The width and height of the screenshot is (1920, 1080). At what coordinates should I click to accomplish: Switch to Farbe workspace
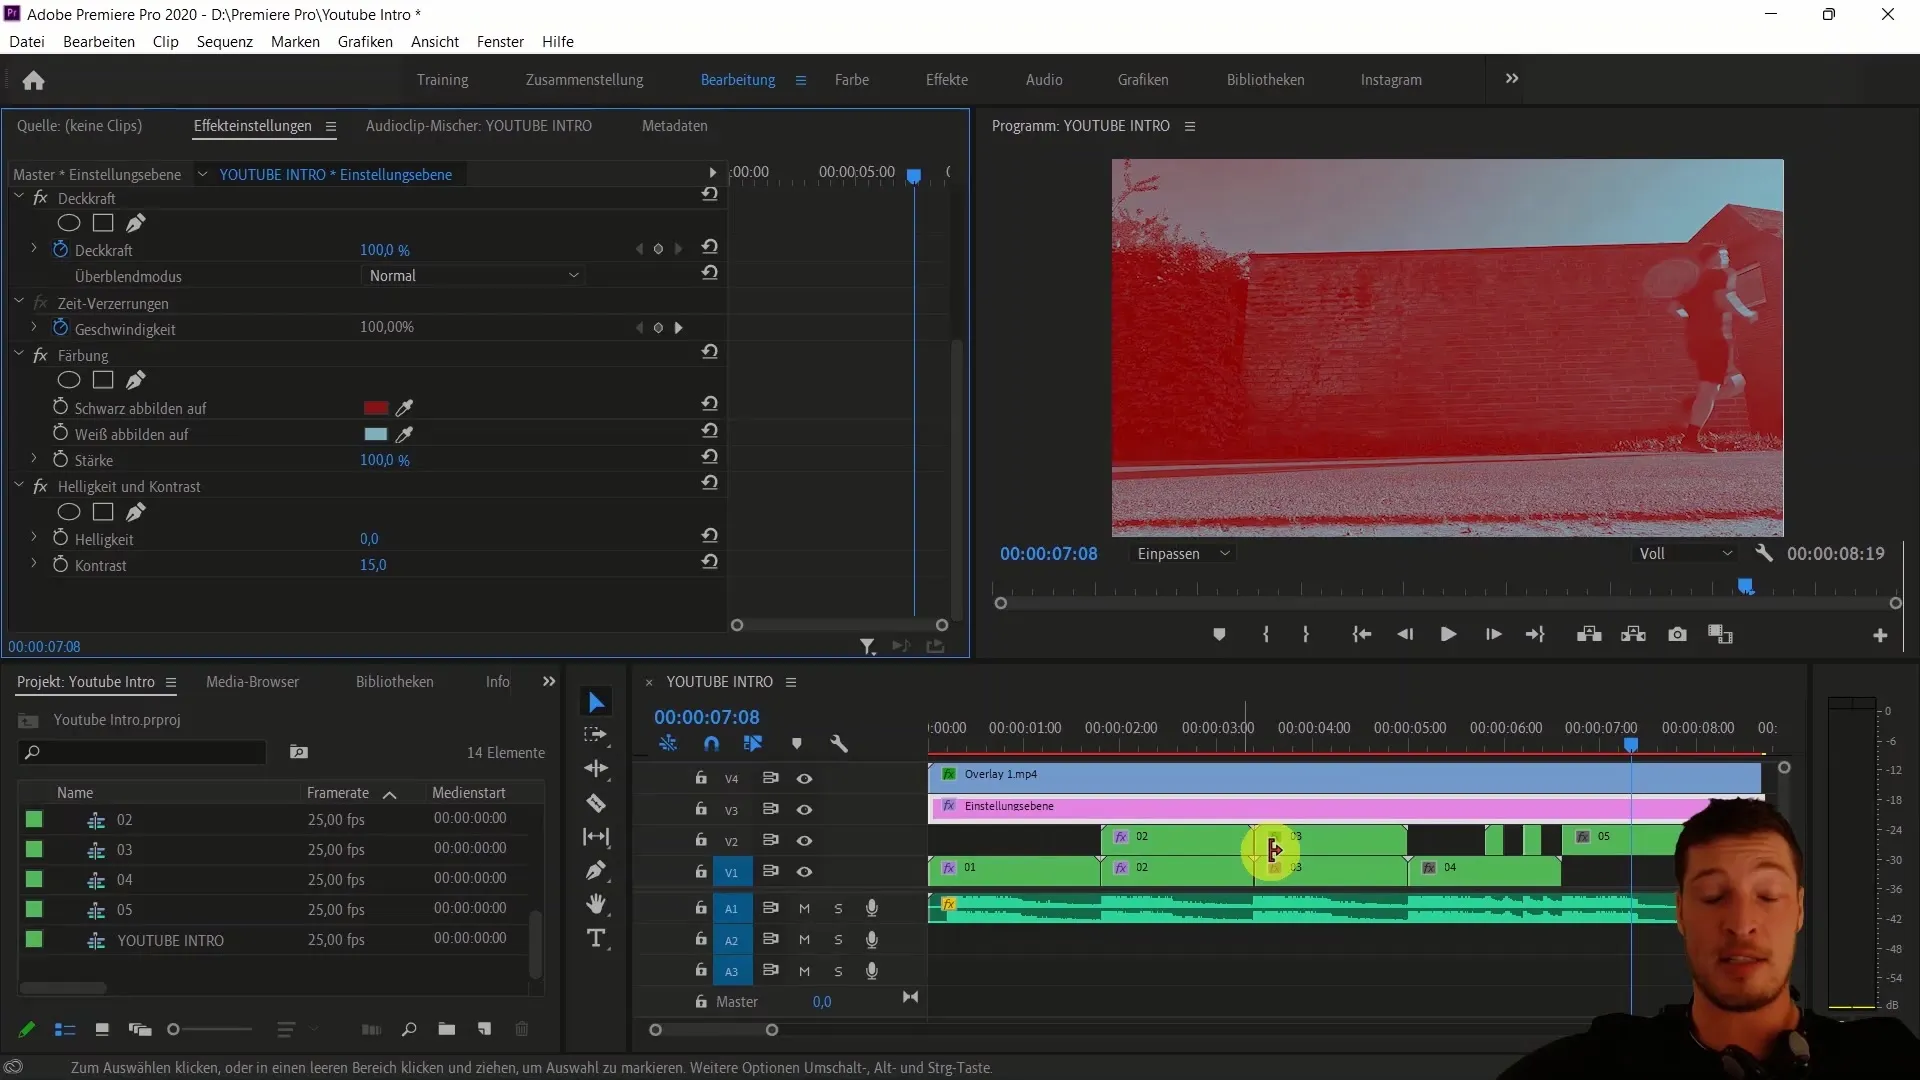tap(852, 80)
